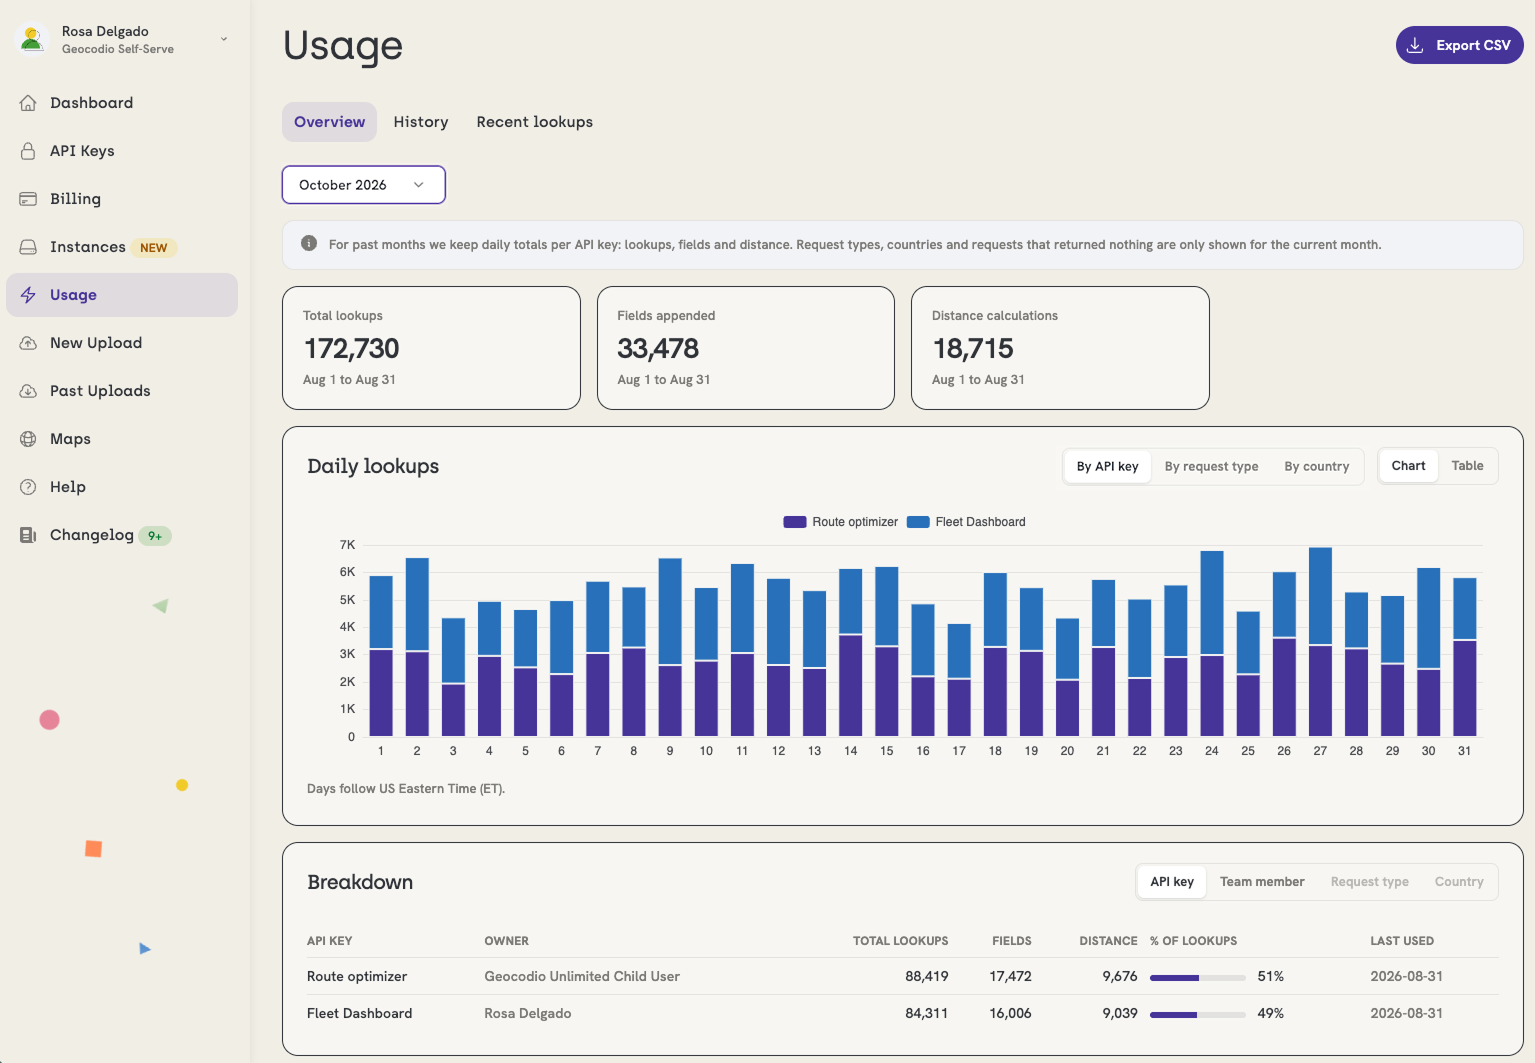This screenshot has width=1535, height=1063.
Task: Click the 9+ badge next to Changelog
Action: 155,536
